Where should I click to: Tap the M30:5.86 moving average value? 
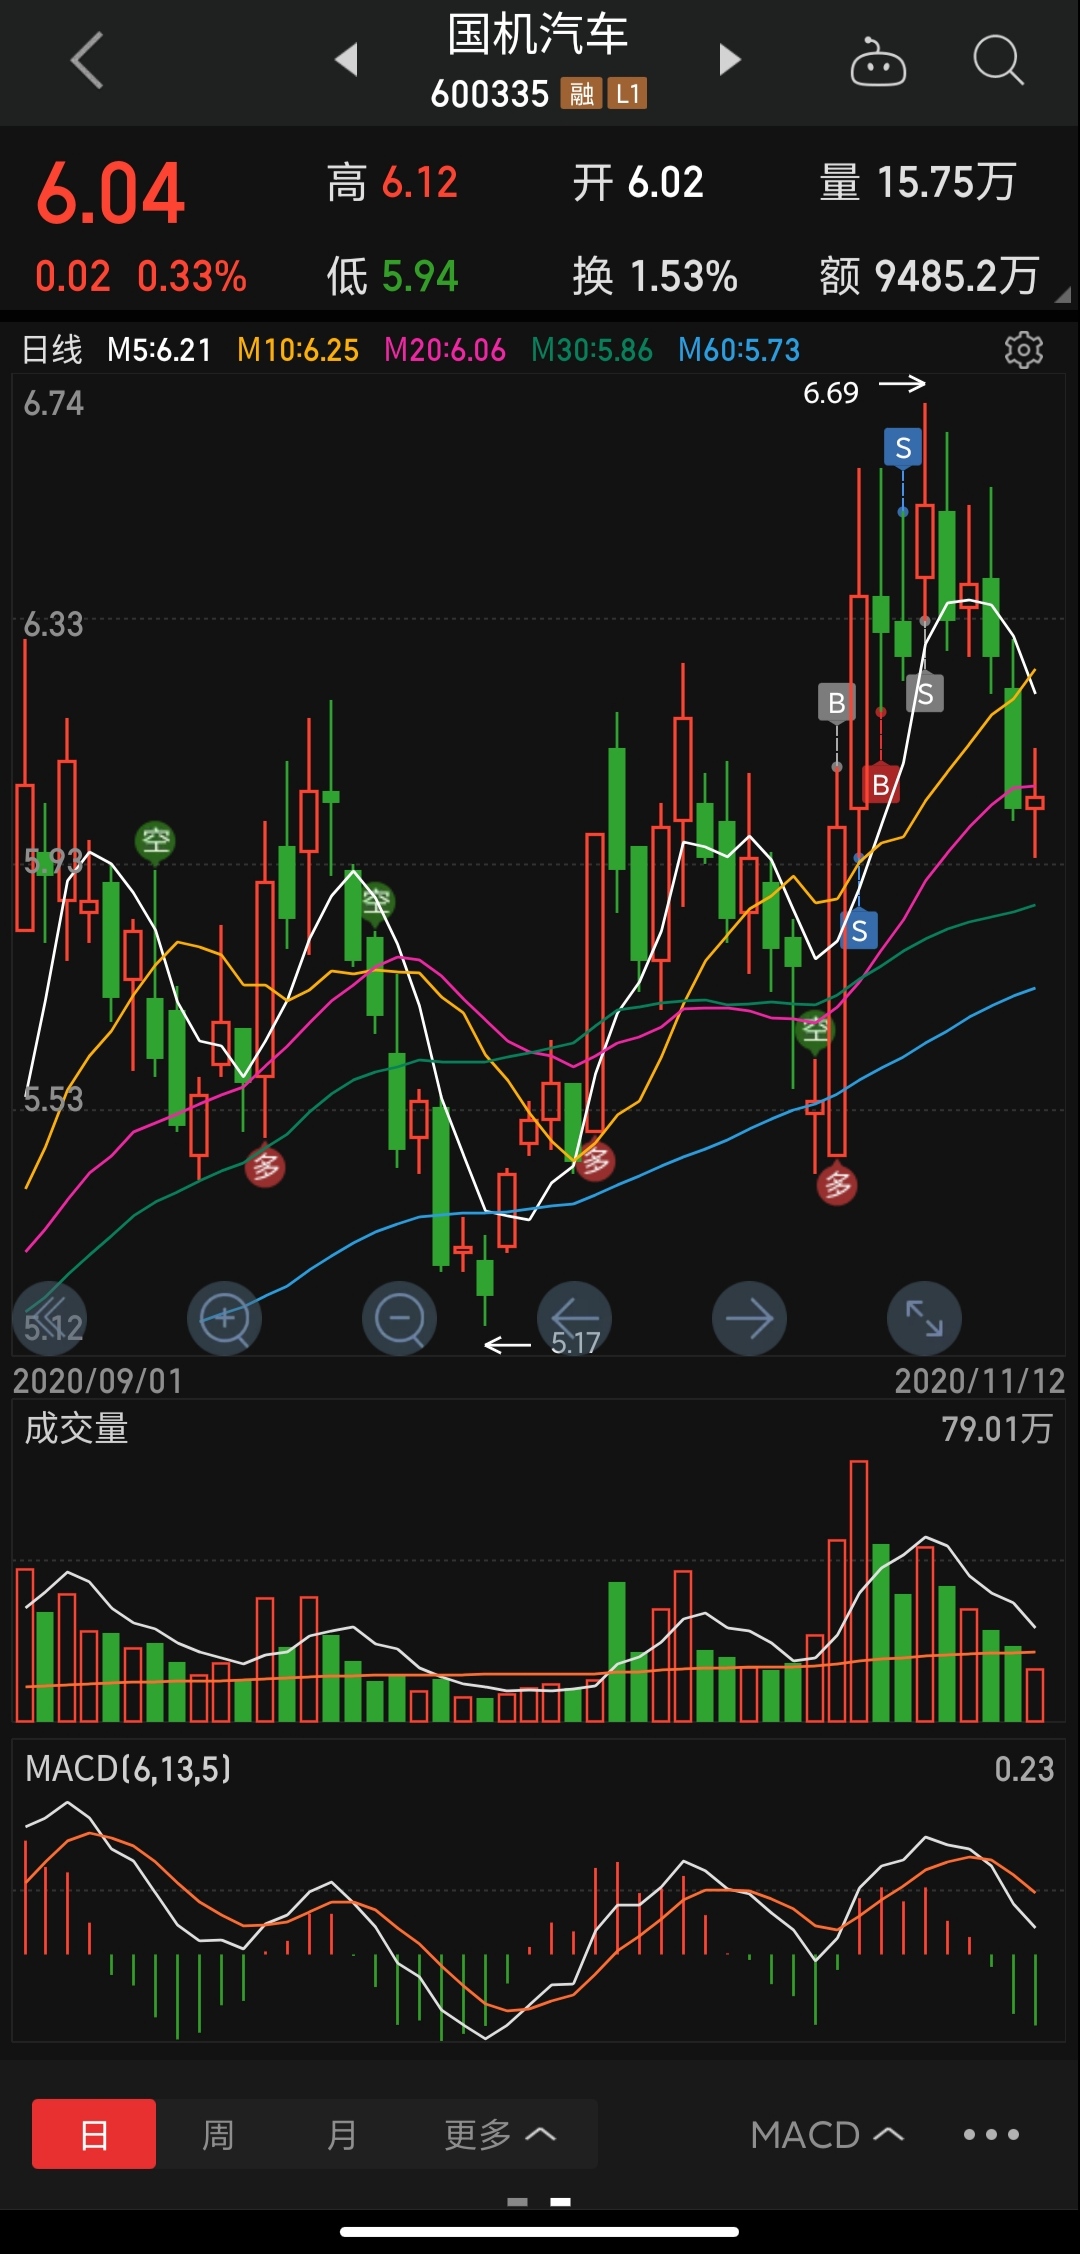[x=592, y=350]
